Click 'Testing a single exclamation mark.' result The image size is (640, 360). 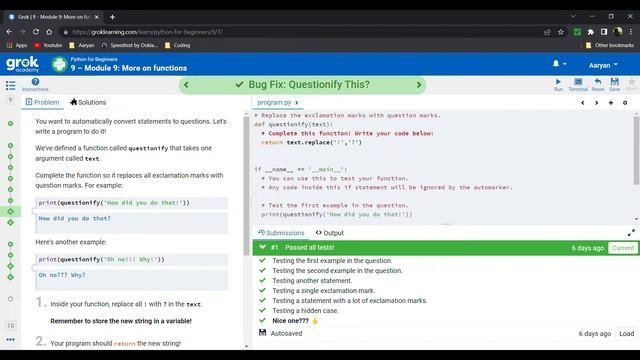(324, 291)
